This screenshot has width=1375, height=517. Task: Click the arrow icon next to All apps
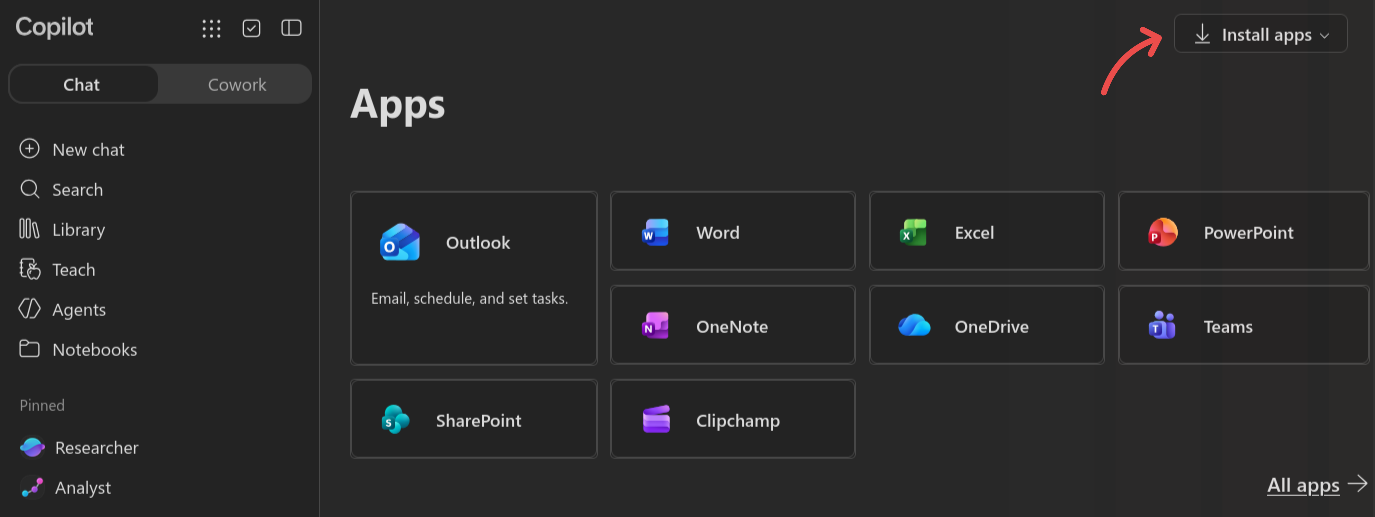point(1357,484)
